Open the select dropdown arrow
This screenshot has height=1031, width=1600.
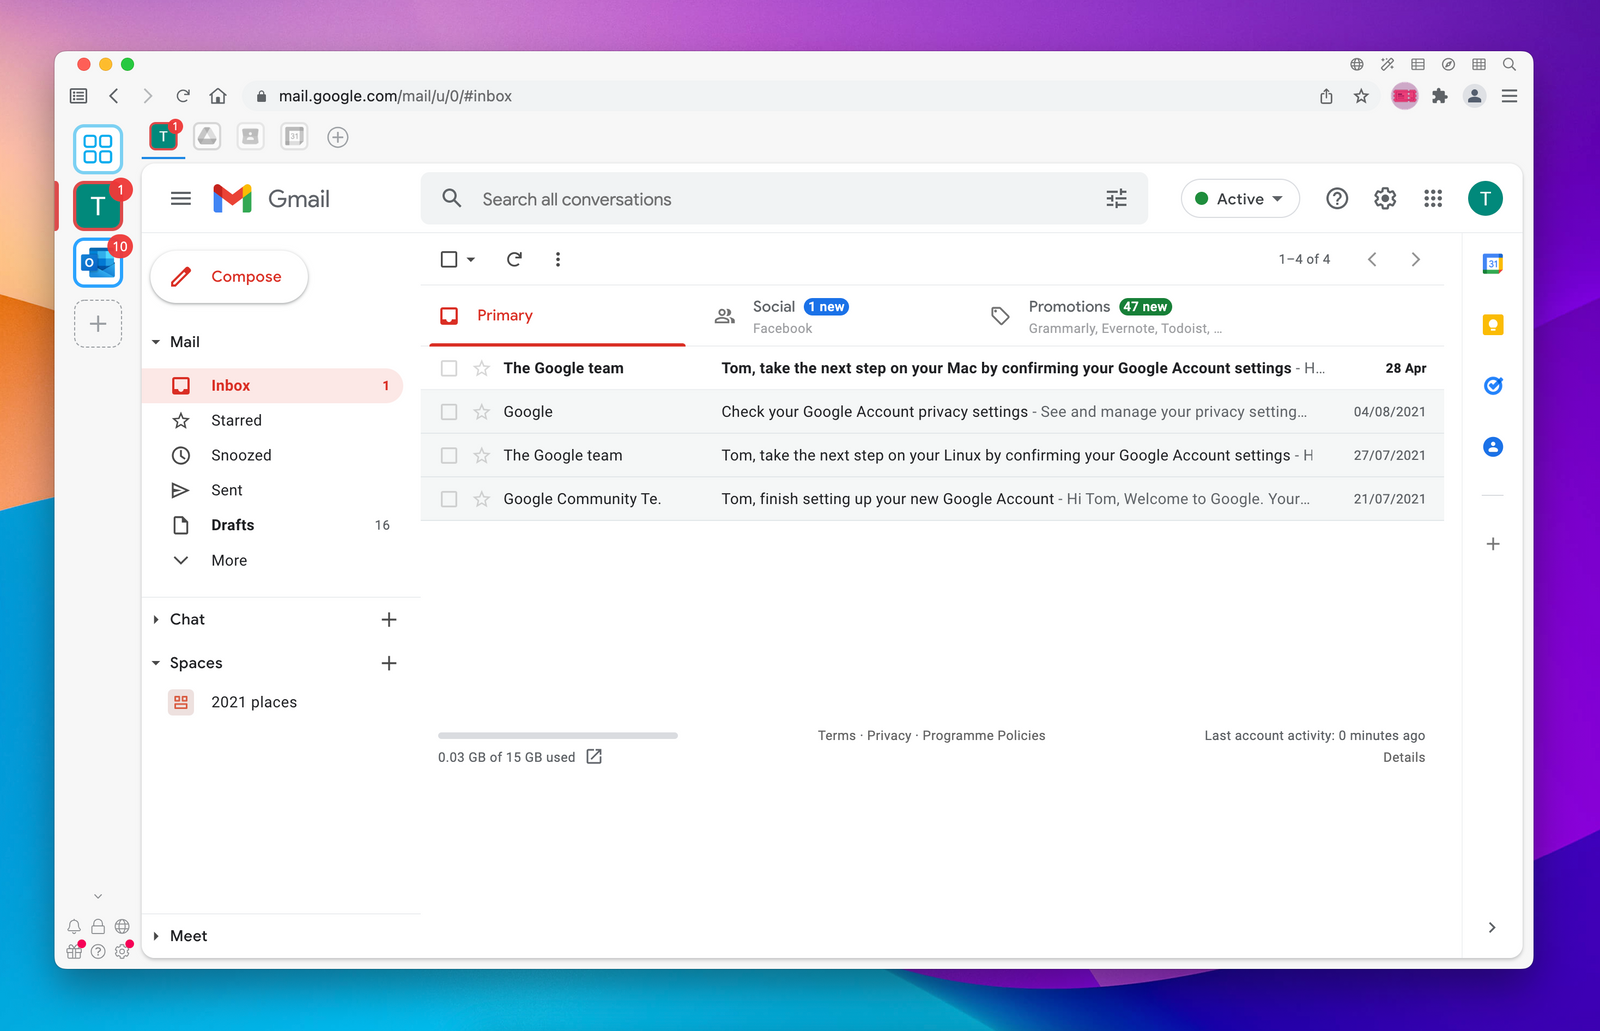pyautogui.click(x=471, y=260)
